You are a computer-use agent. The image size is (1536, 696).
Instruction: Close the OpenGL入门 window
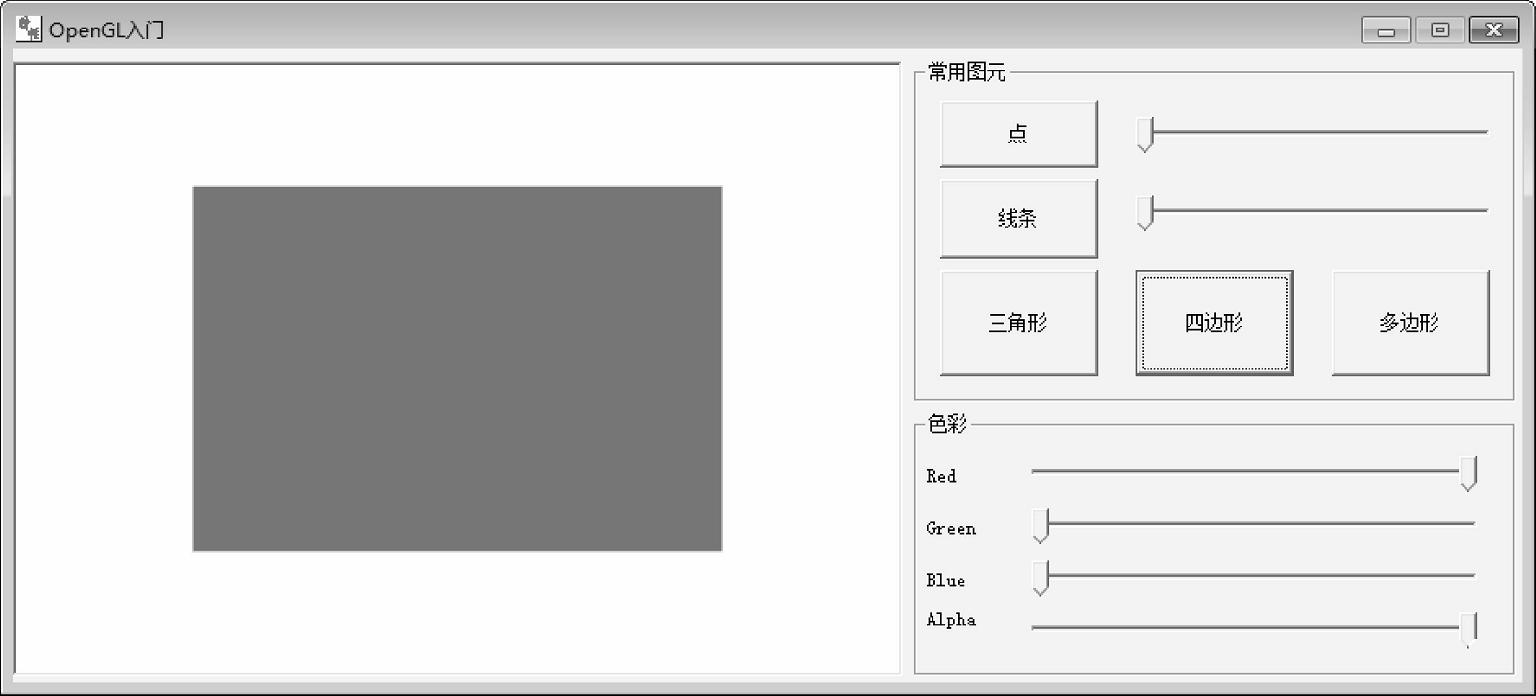click(x=1494, y=31)
